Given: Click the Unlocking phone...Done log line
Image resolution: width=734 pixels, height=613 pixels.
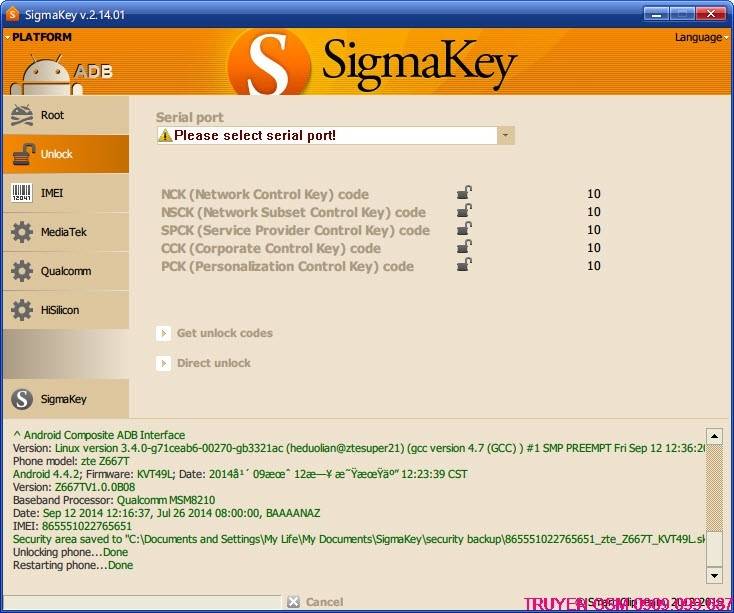Looking at the screenshot, I should point(71,552).
